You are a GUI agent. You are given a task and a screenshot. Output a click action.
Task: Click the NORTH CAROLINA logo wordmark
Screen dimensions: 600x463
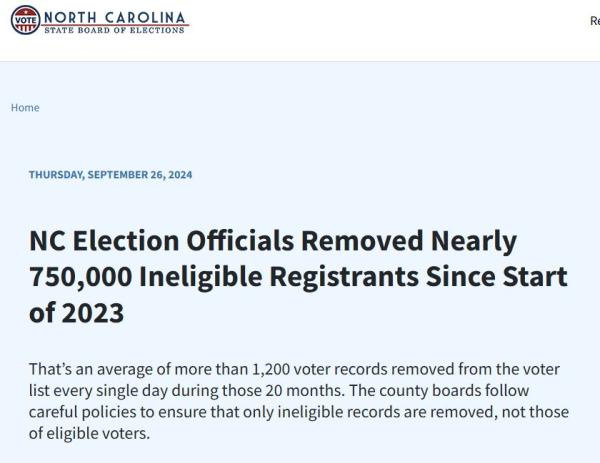[x=114, y=18]
